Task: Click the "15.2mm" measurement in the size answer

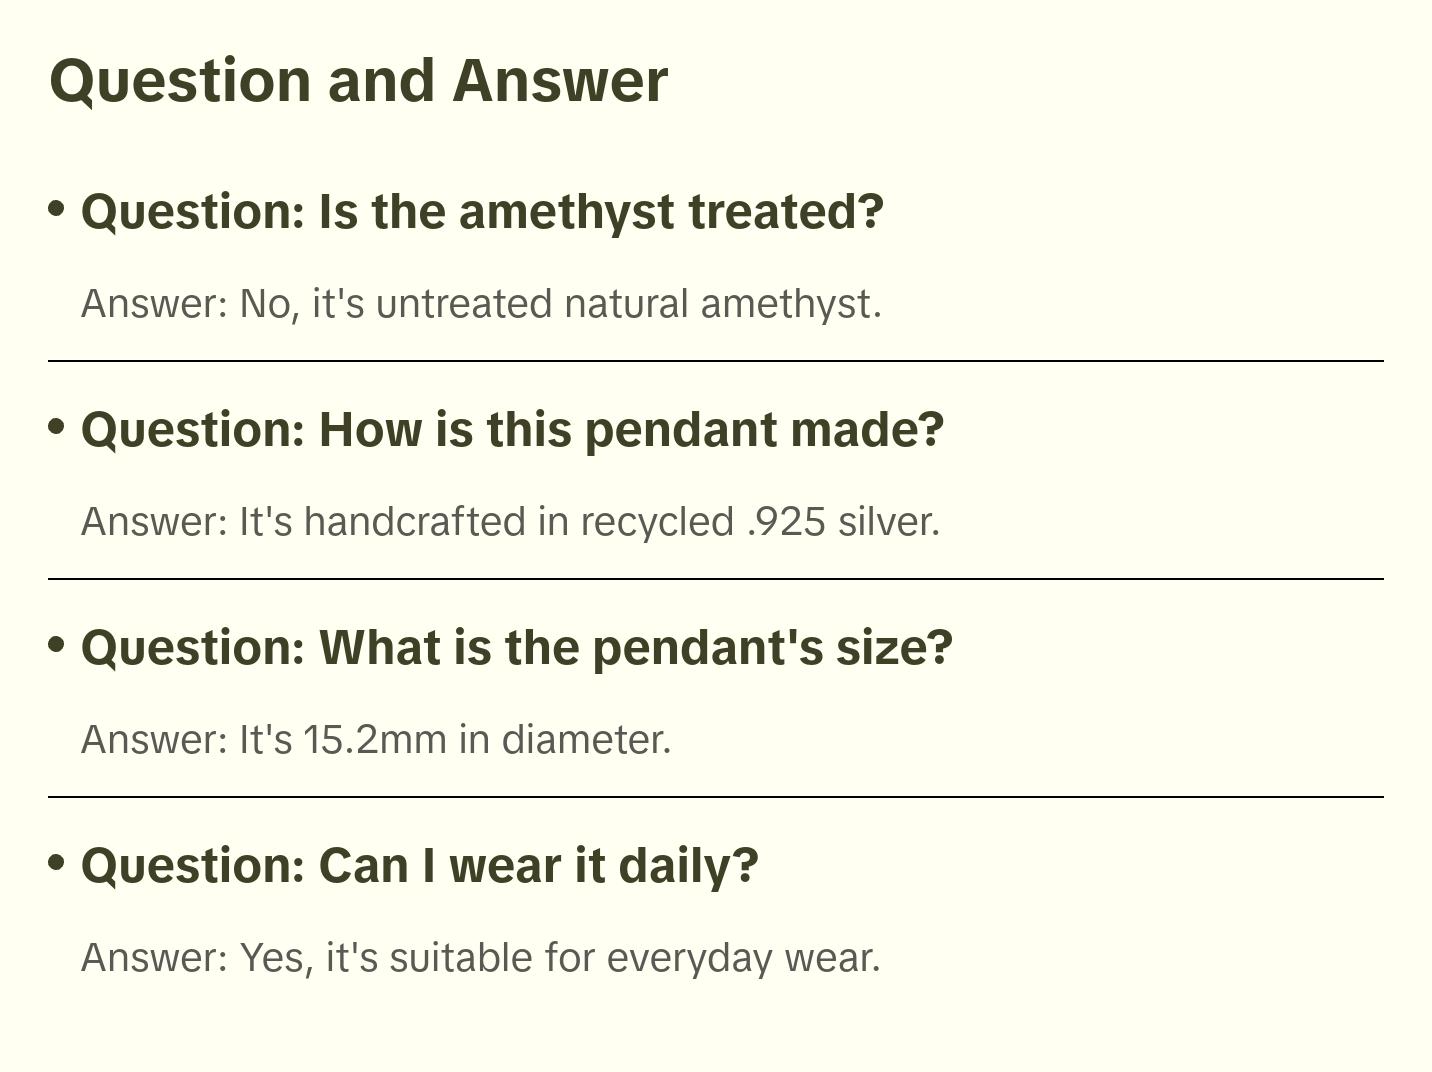Action: pos(375,740)
